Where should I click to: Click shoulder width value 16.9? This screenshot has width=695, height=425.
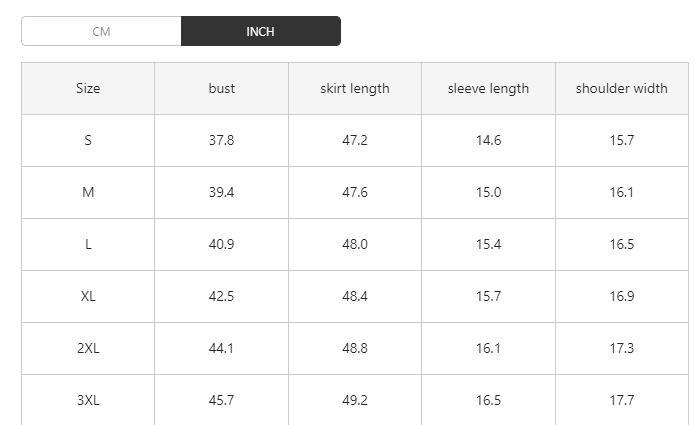click(621, 296)
